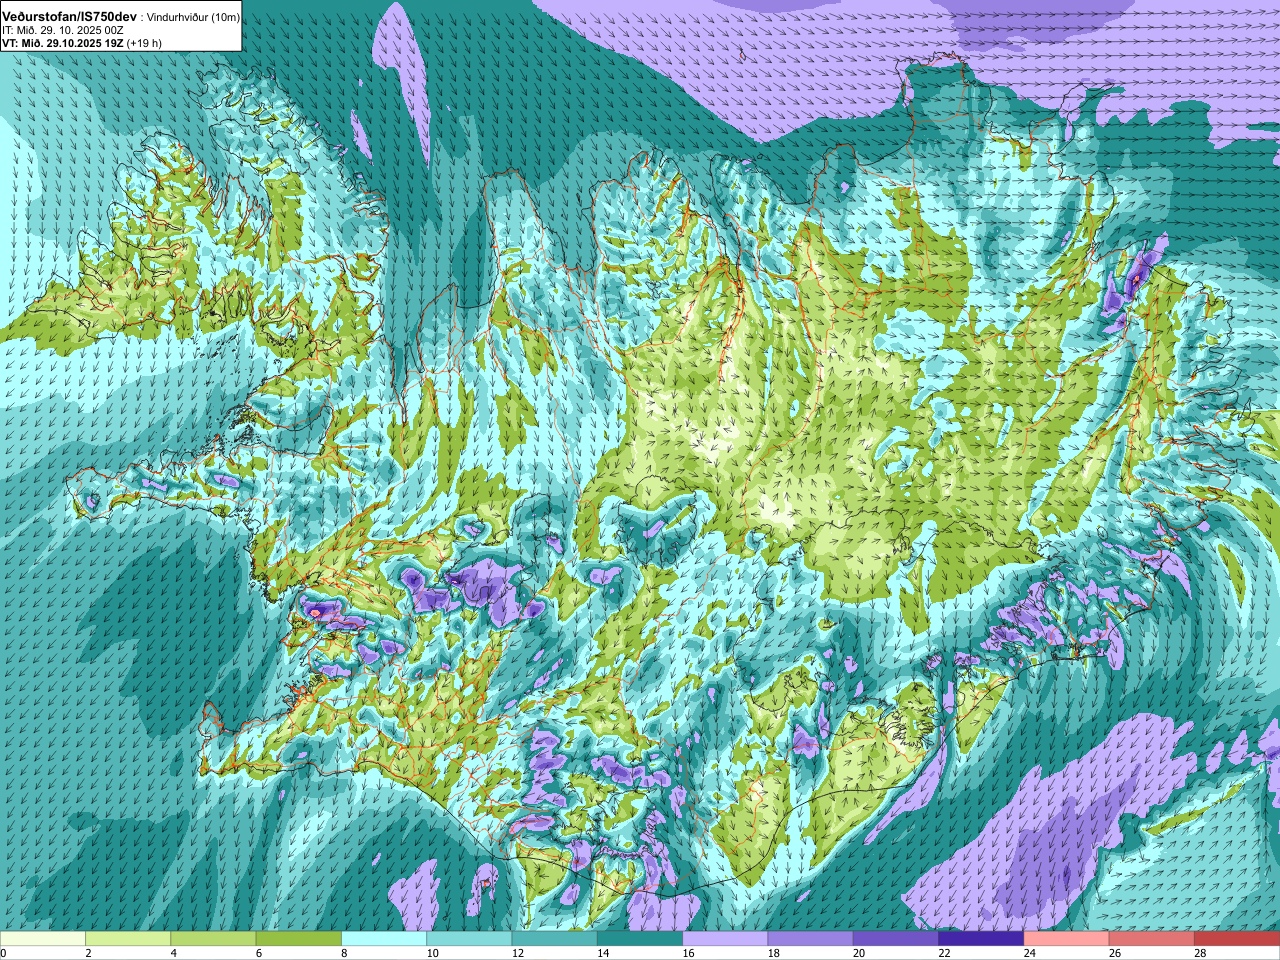Select the light lavender 16–18 legend swatch

point(725,938)
